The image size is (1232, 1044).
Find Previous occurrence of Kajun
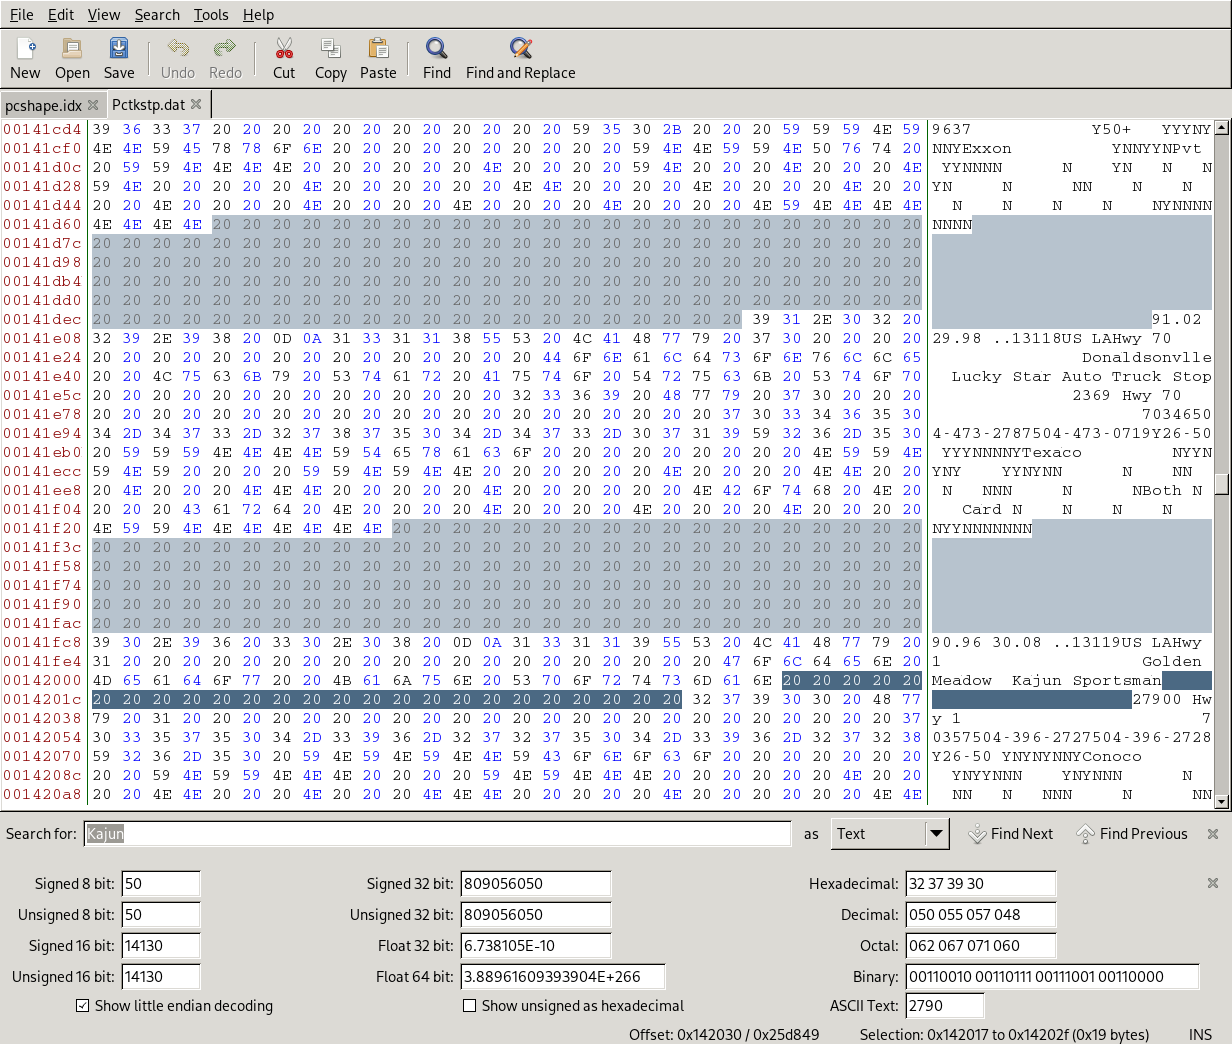1133,834
